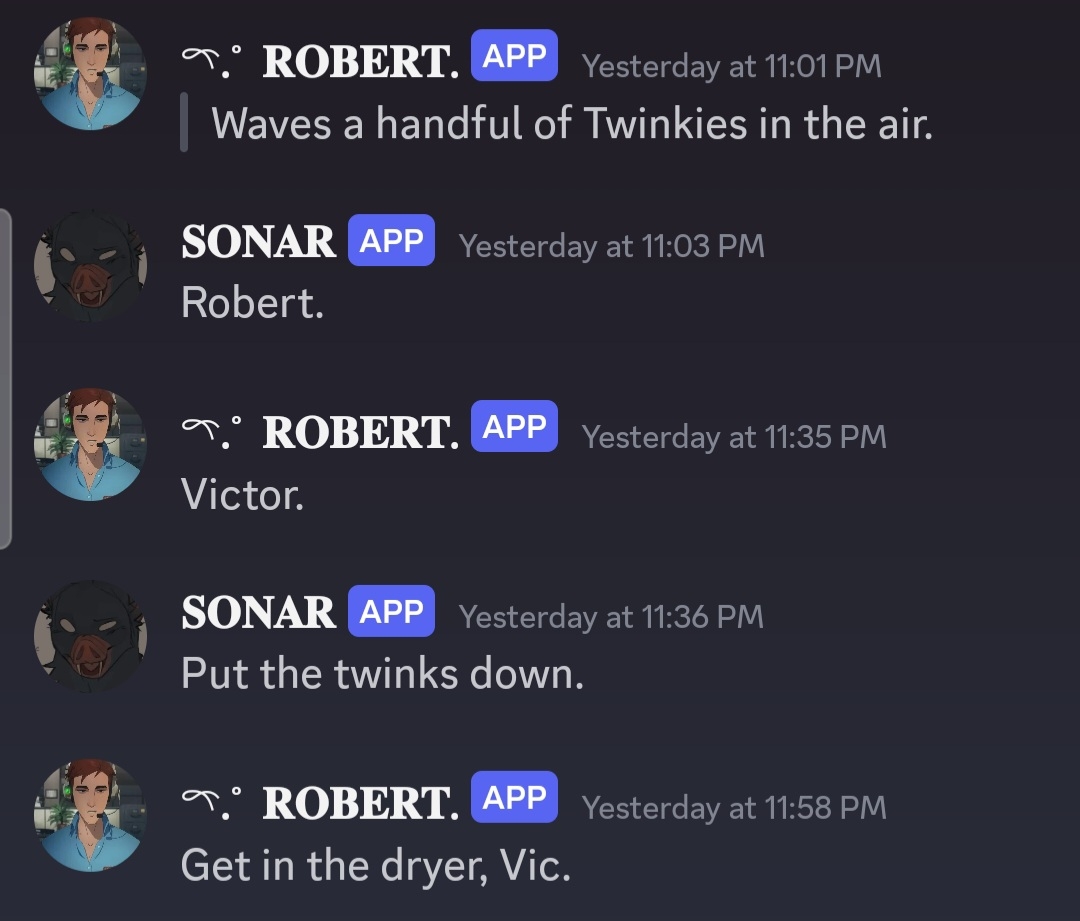Open Robert's avatar on the "Get in the dryer" message
The image size is (1080, 921).
coord(90,816)
